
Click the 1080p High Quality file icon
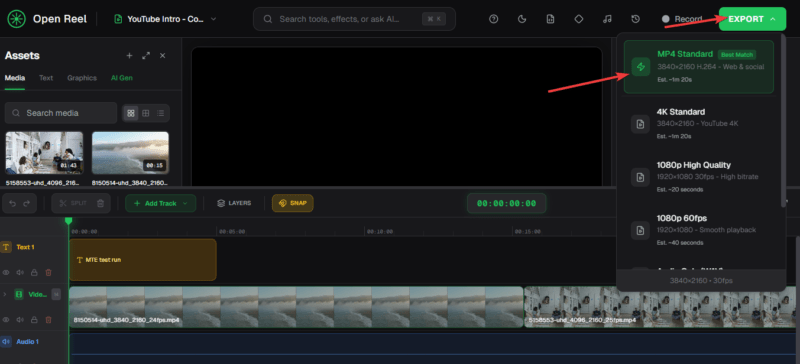coord(640,177)
